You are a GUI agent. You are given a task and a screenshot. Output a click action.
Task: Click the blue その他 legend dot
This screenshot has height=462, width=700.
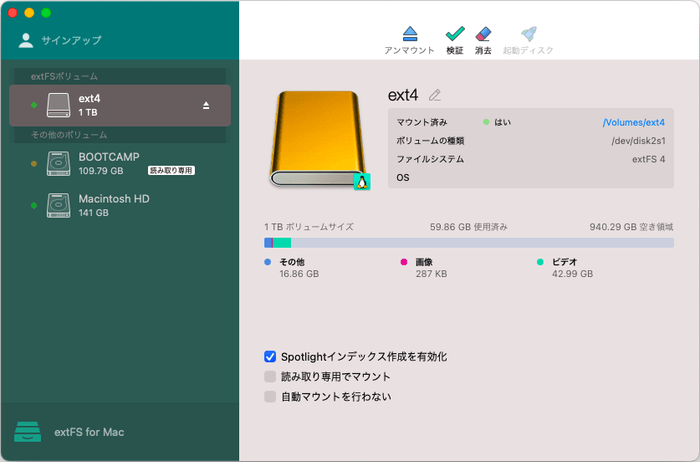[268, 262]
